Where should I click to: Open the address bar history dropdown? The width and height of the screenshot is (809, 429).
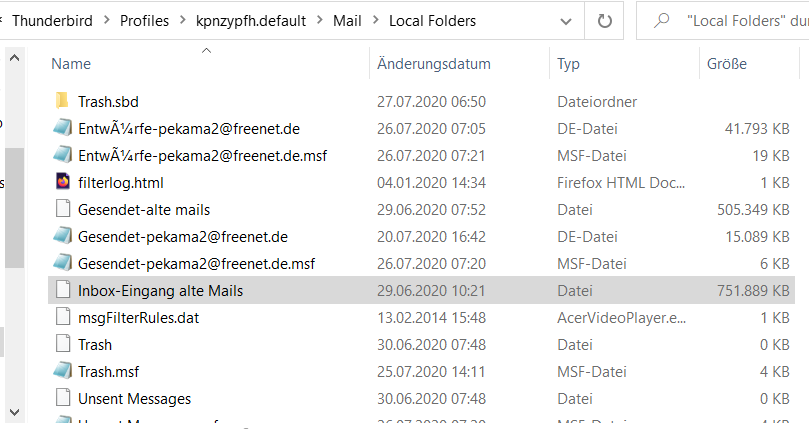[568, 20]
